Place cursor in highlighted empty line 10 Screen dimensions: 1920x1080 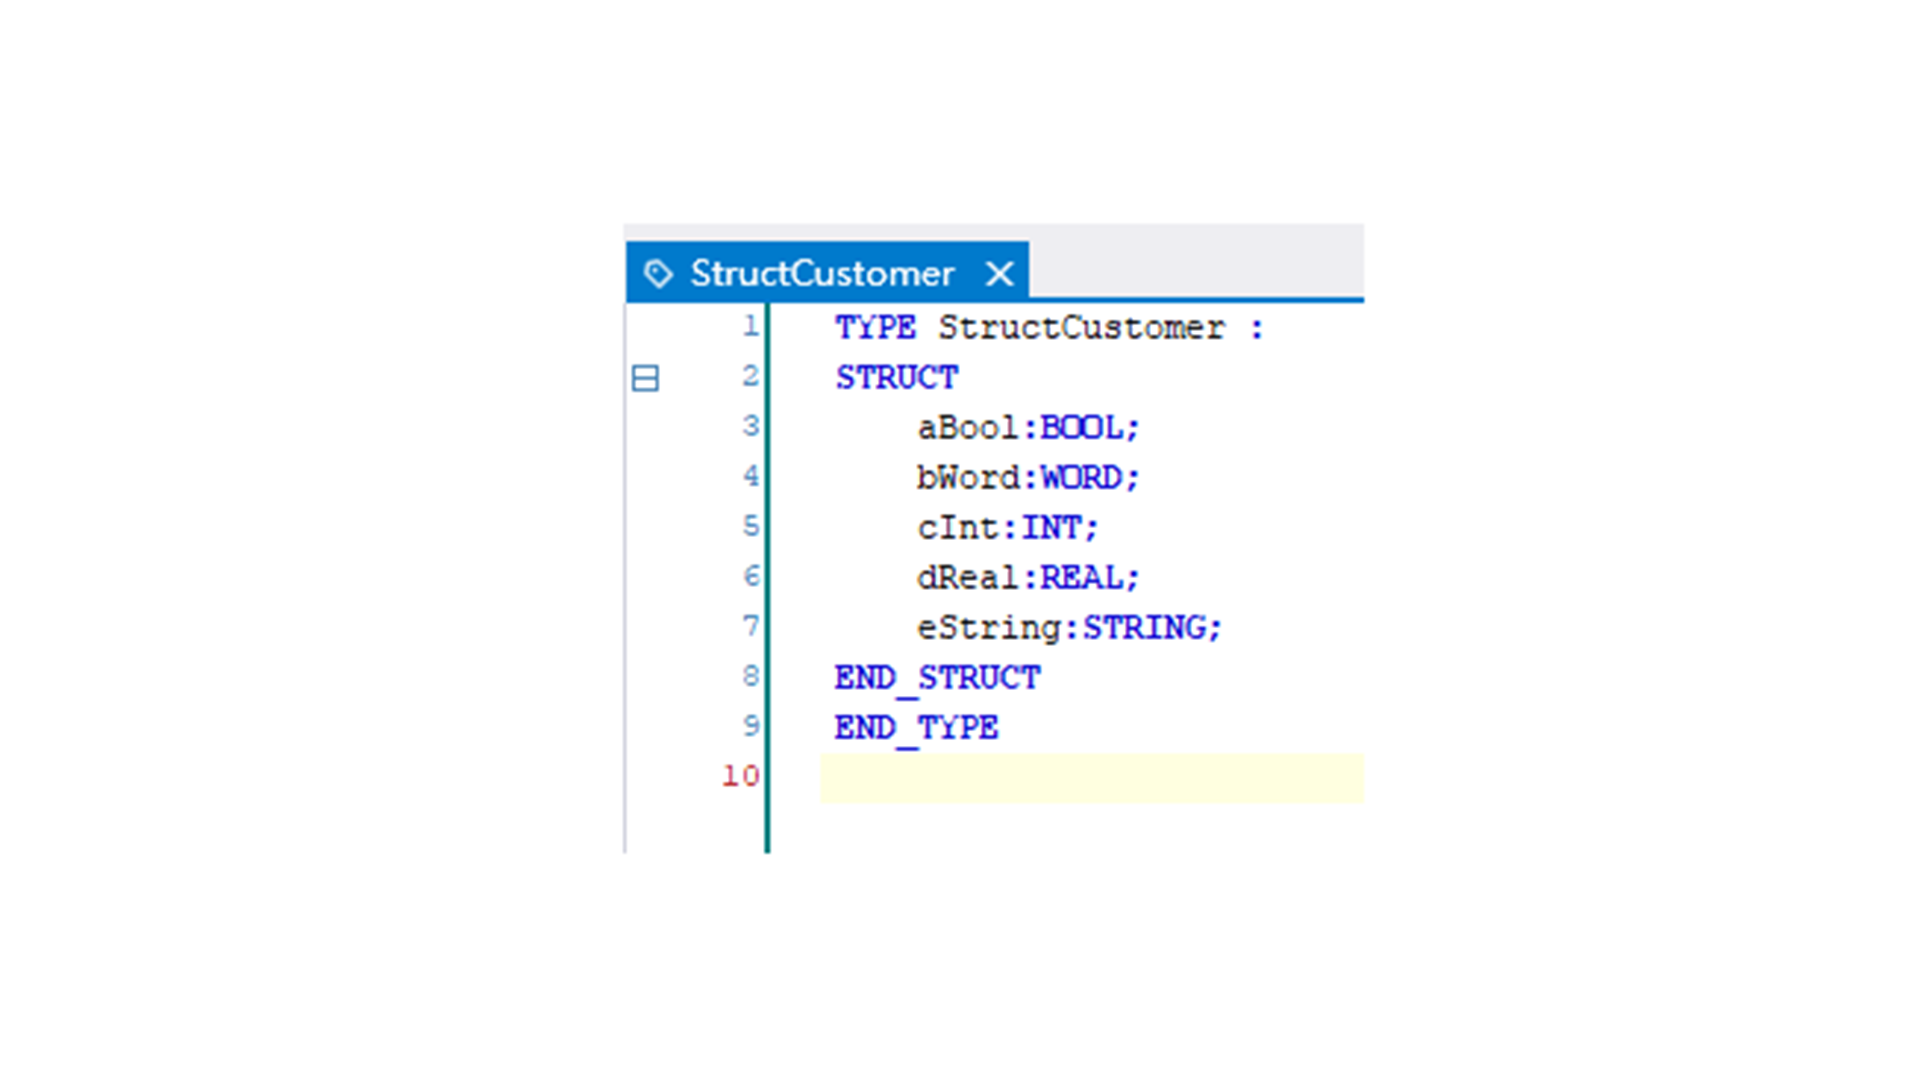tap(1092, 778)
